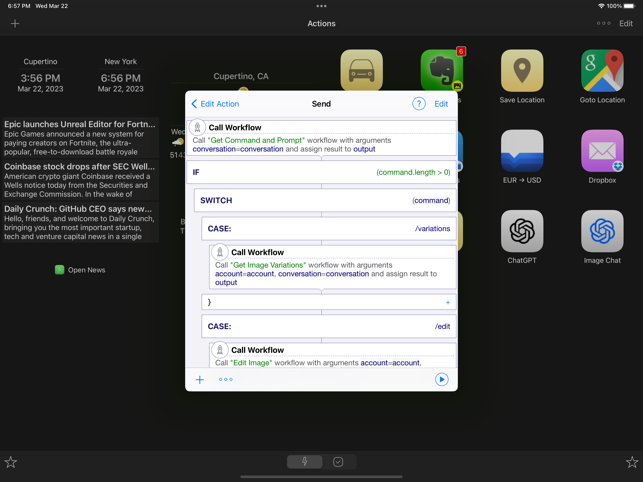The width and height of the screenshot is (643, 482).
Task: Tap the plus icon in the Actions top bar
Action: pyautogui.click(x=15, y=24)
